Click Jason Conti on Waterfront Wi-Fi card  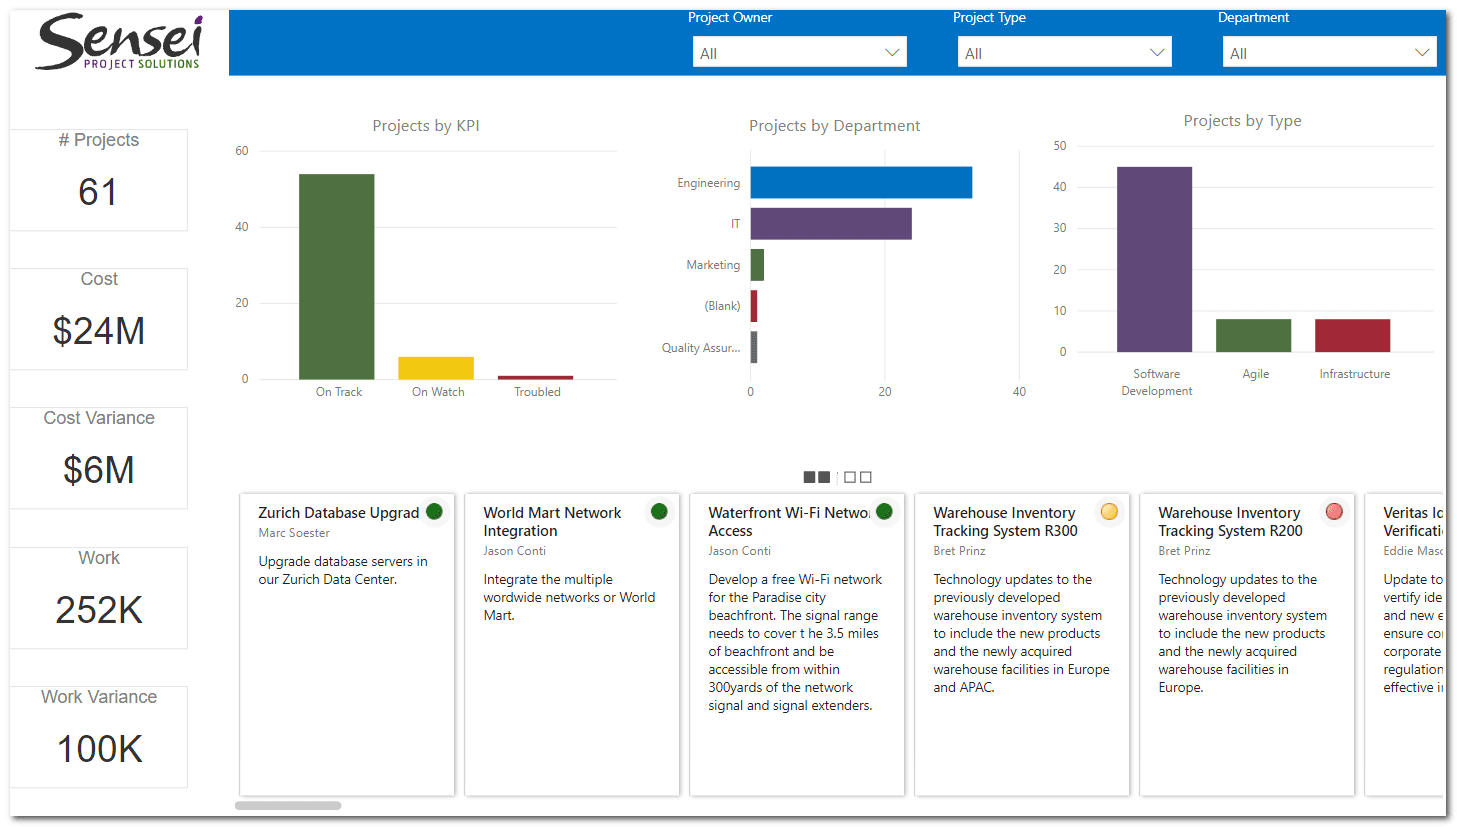[x=740, y=551]
